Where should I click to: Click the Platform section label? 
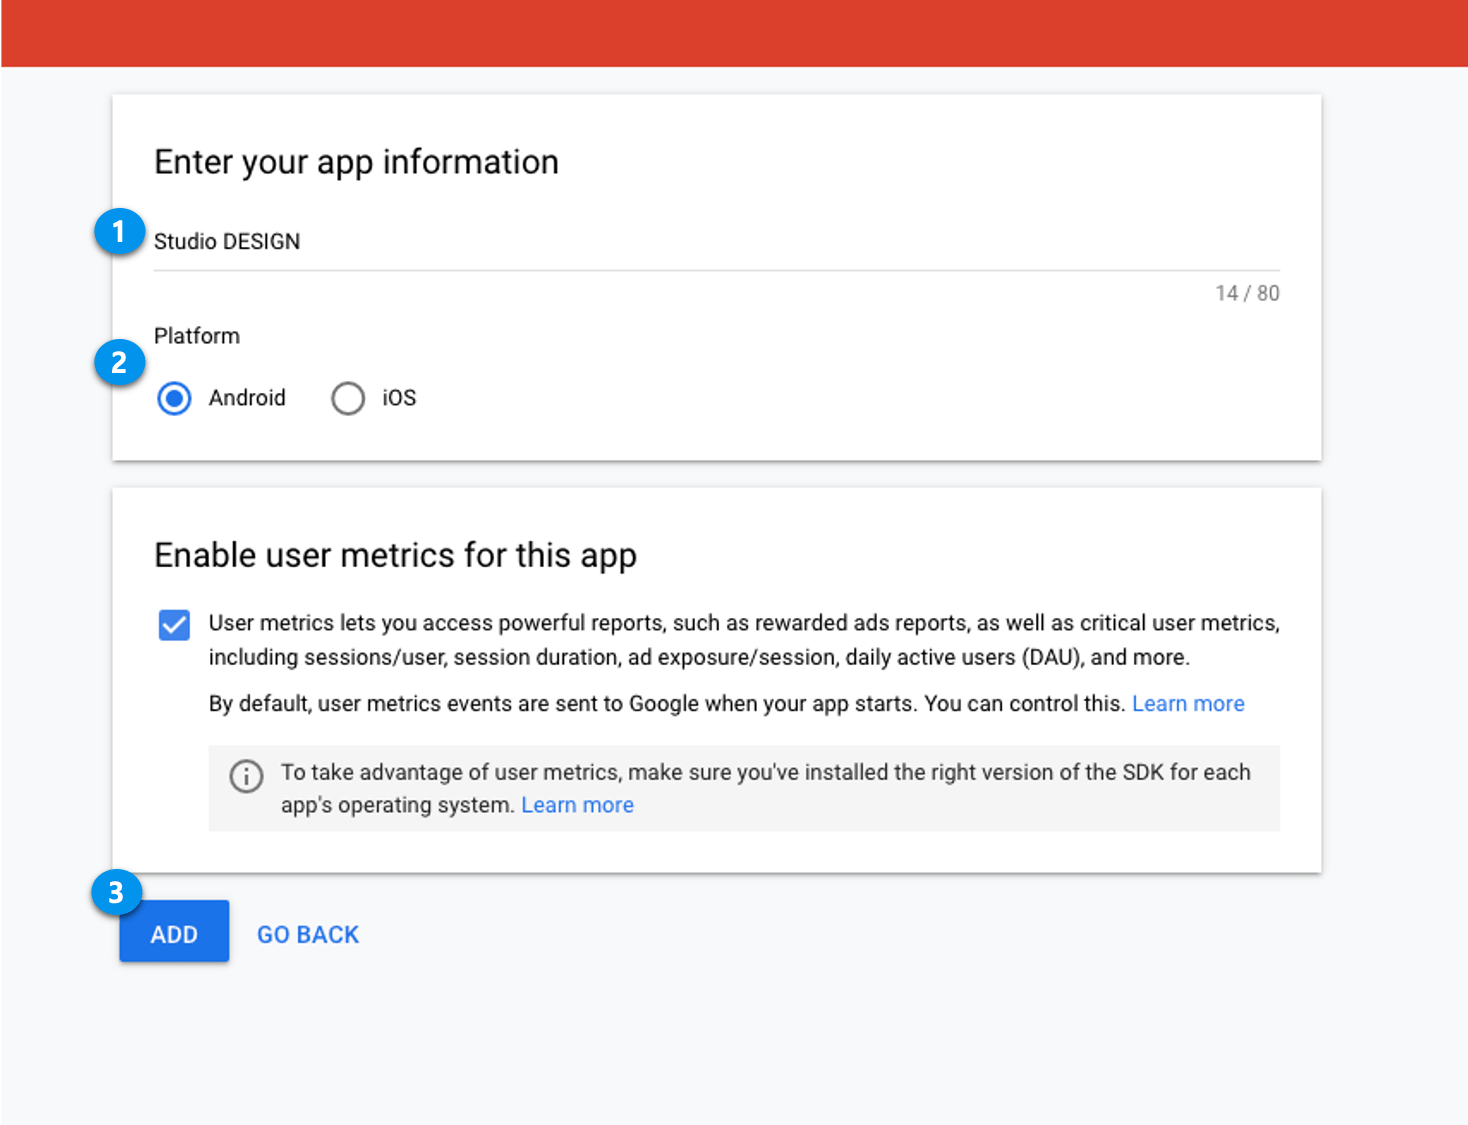pos(197,336)
